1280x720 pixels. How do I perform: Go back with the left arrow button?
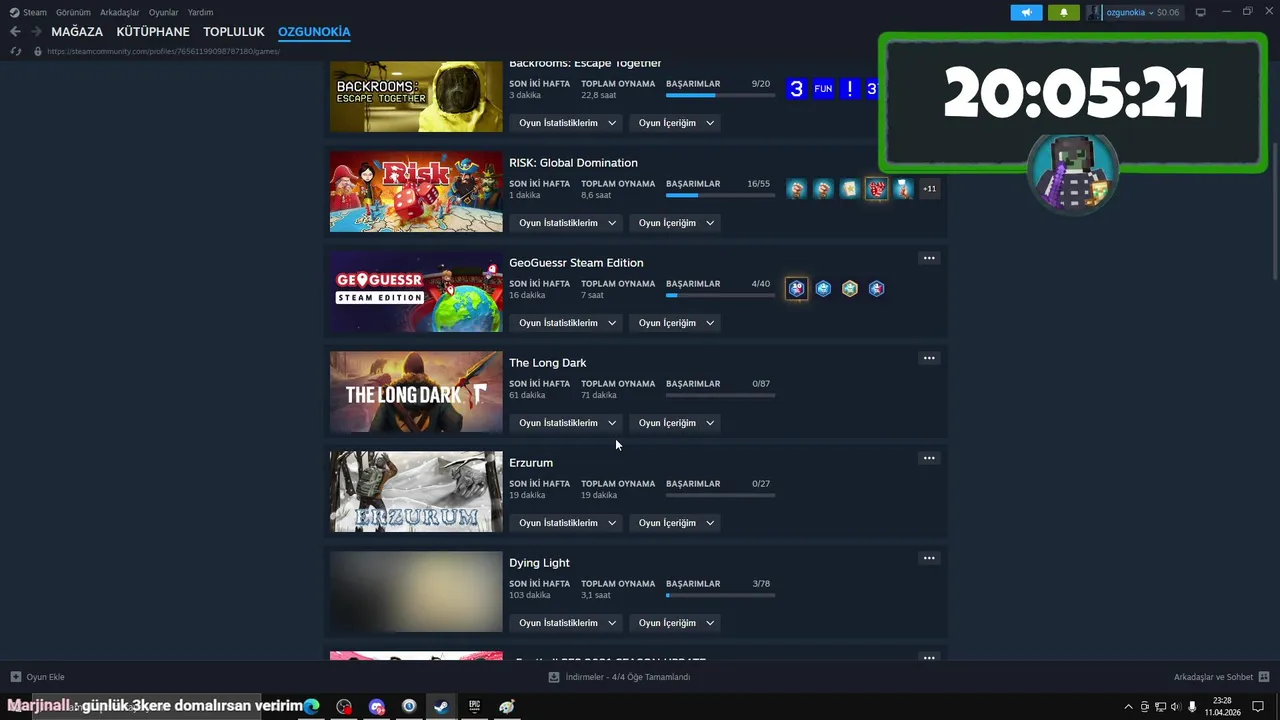pyautogui.click(x=15, y=32)
